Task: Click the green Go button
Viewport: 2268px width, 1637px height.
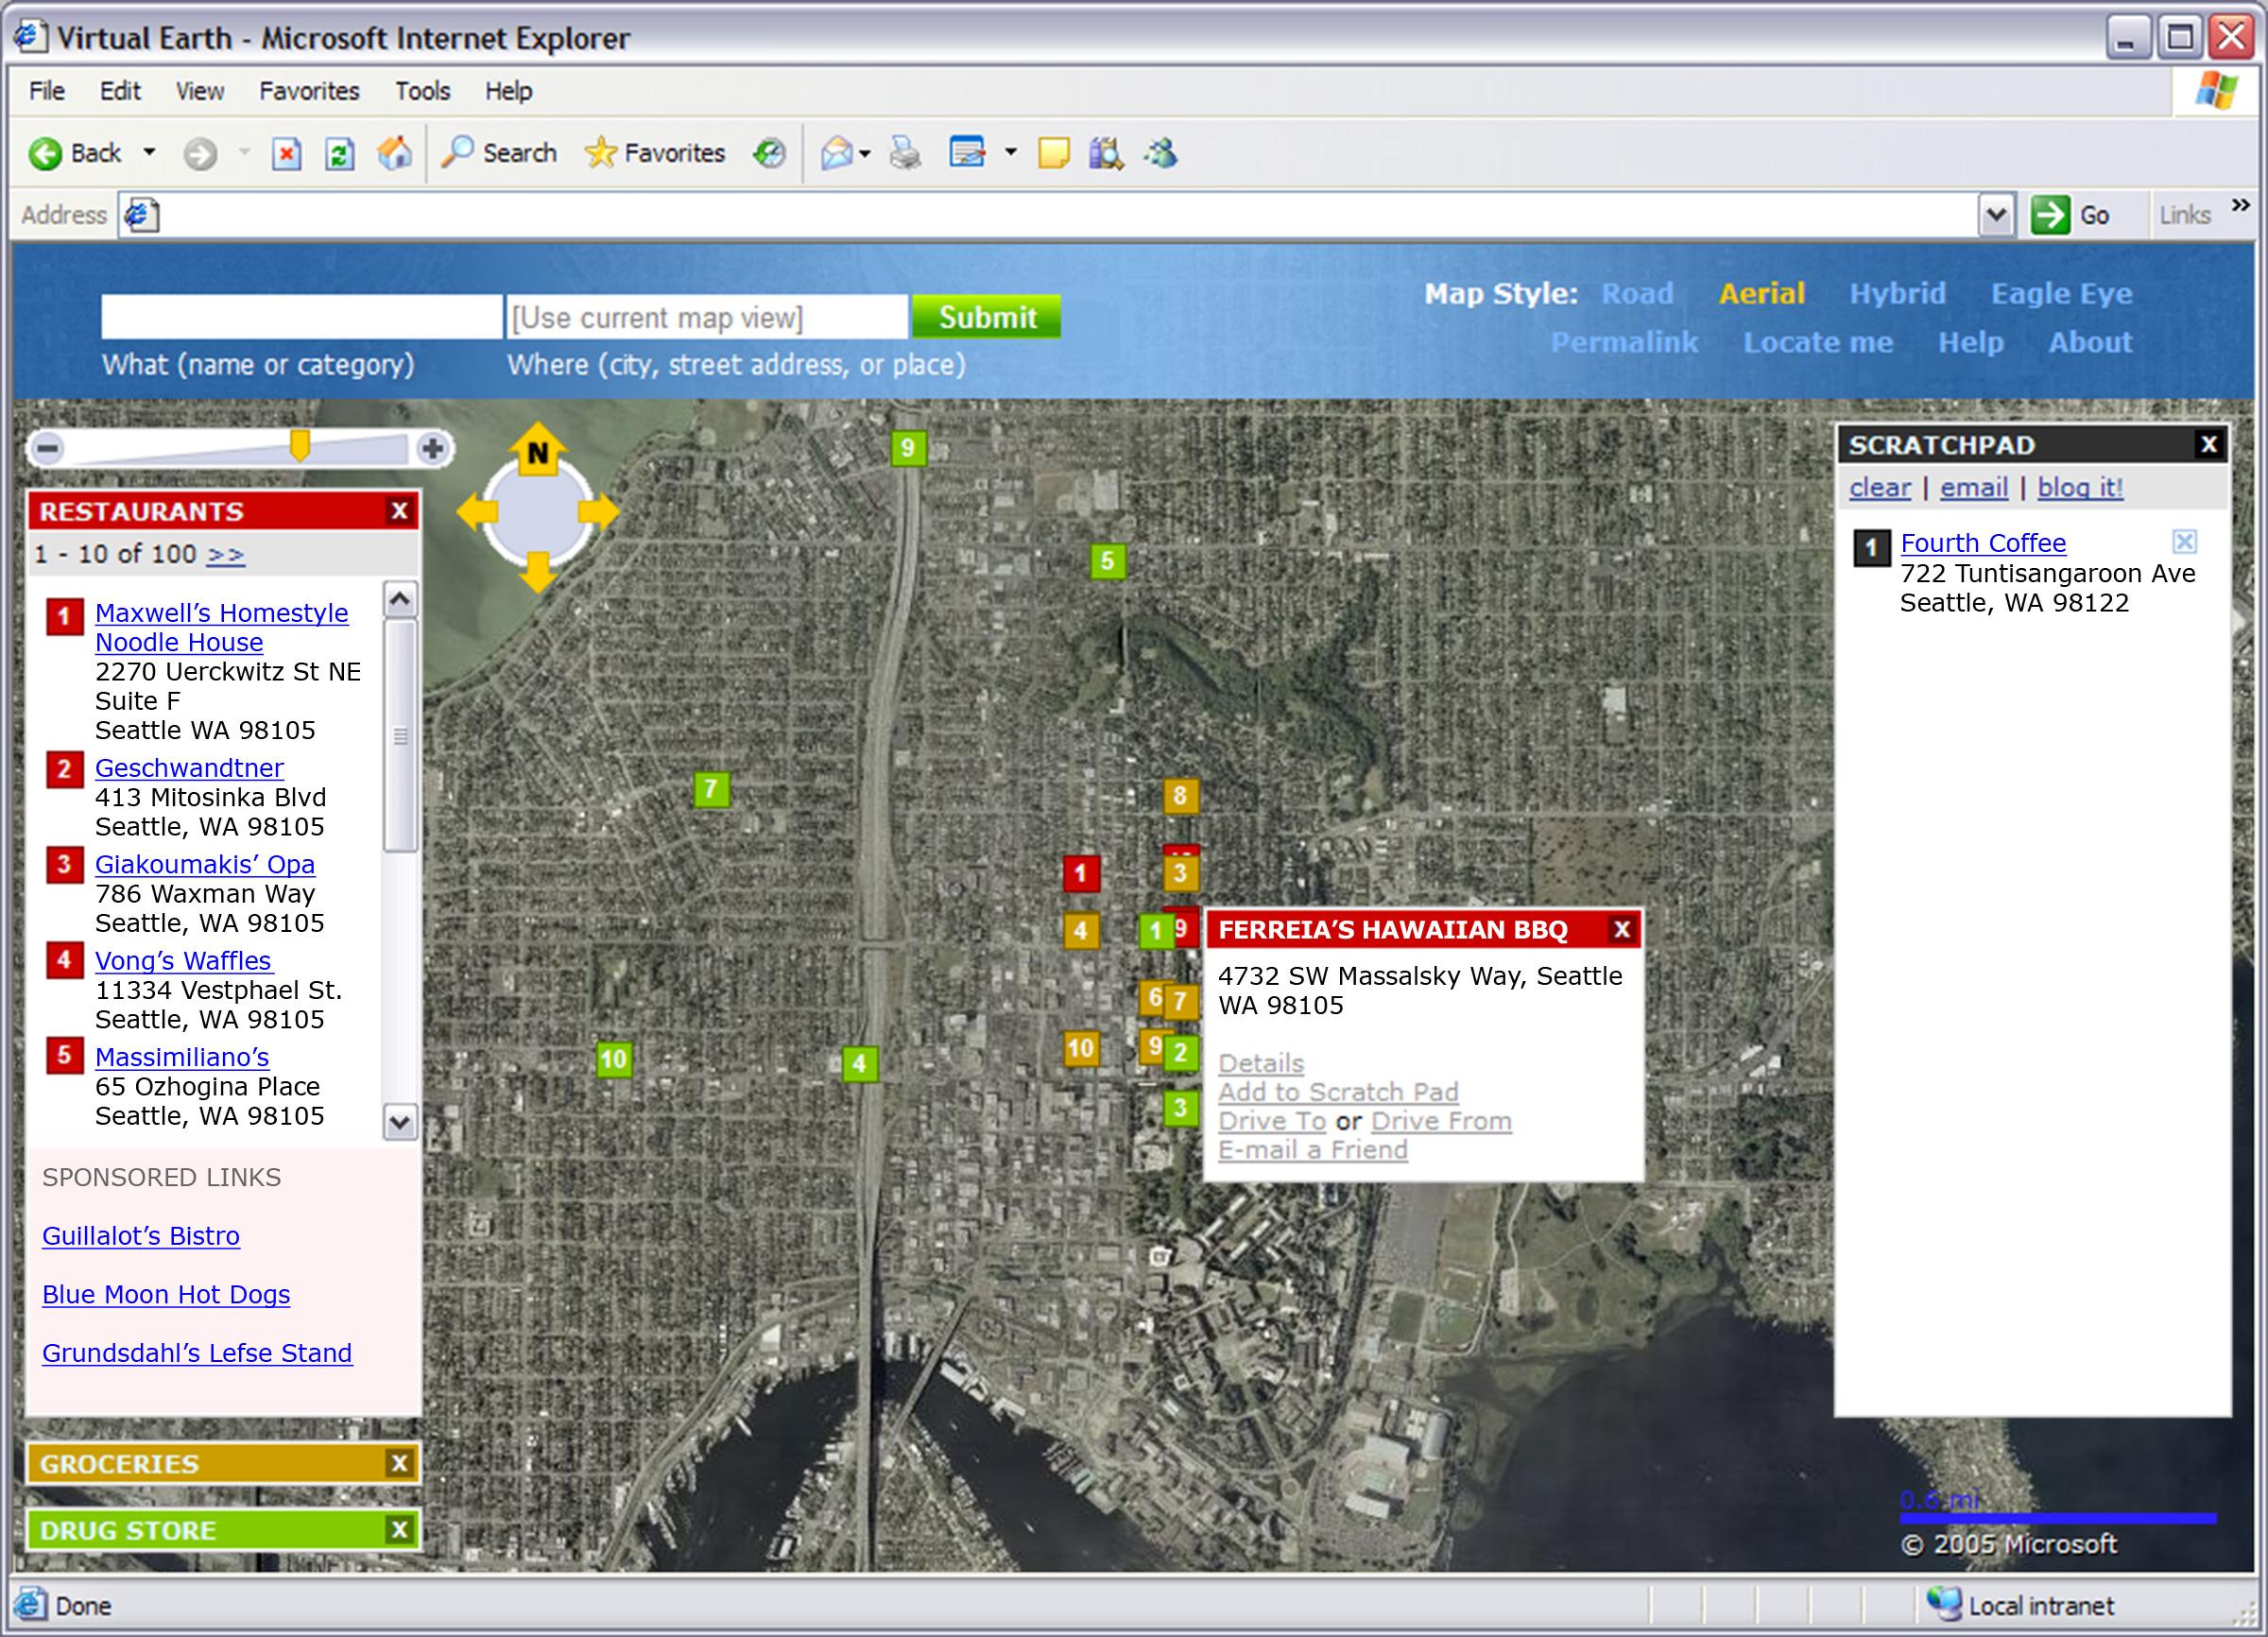Action: pos(2070,215)
